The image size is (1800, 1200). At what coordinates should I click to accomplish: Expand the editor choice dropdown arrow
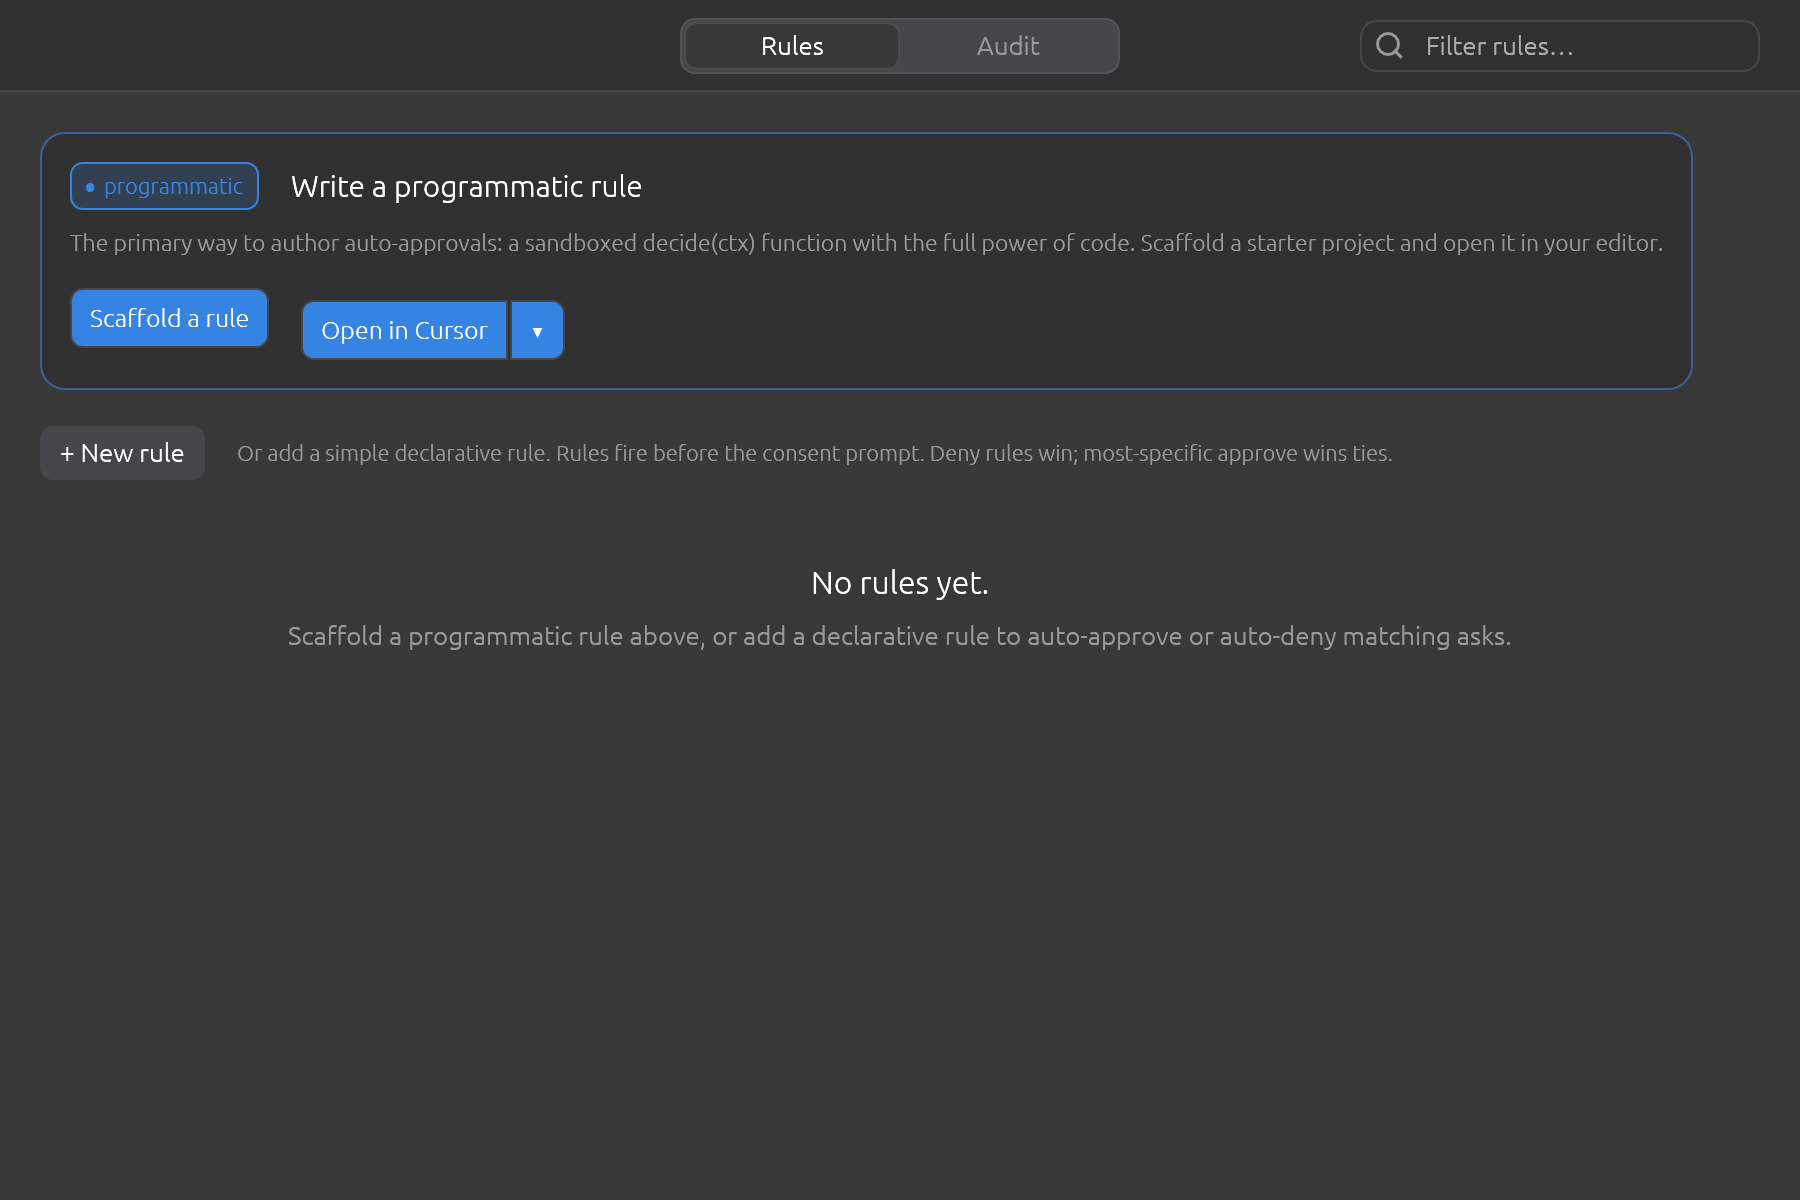[x=538, y=330]
